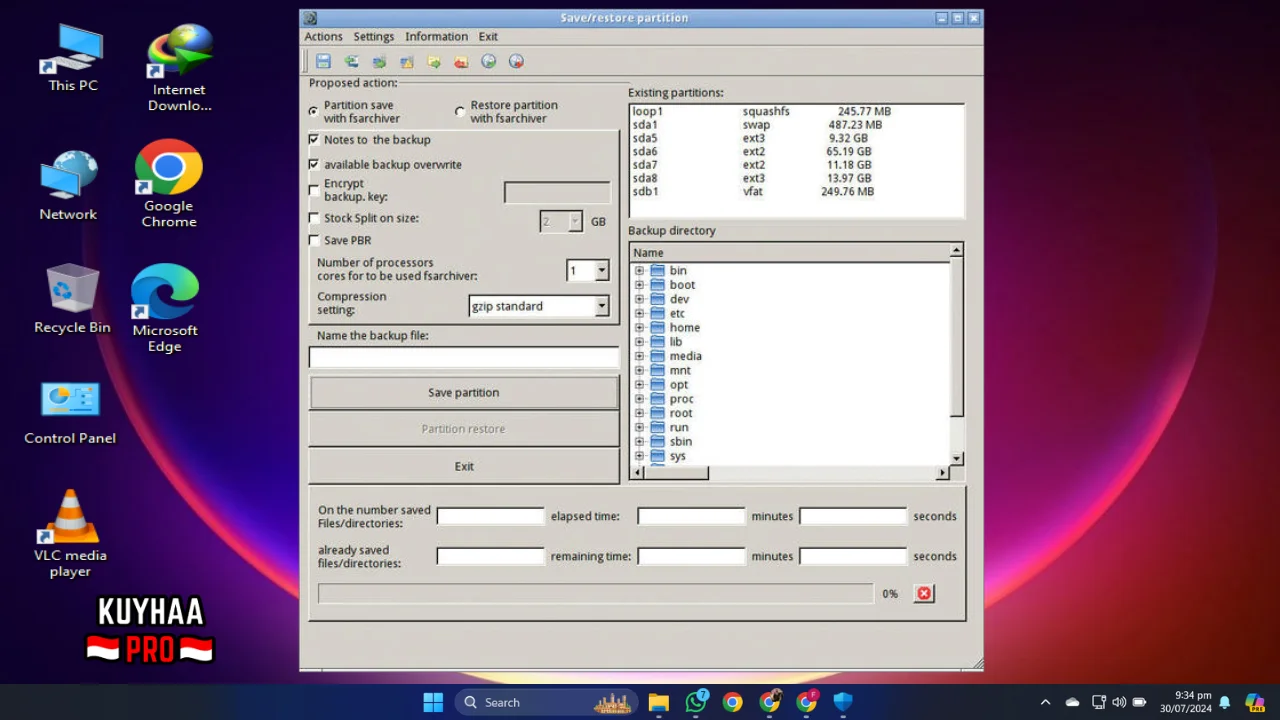Open the Actions menu

pyautogui.click(x=323, y=36)
